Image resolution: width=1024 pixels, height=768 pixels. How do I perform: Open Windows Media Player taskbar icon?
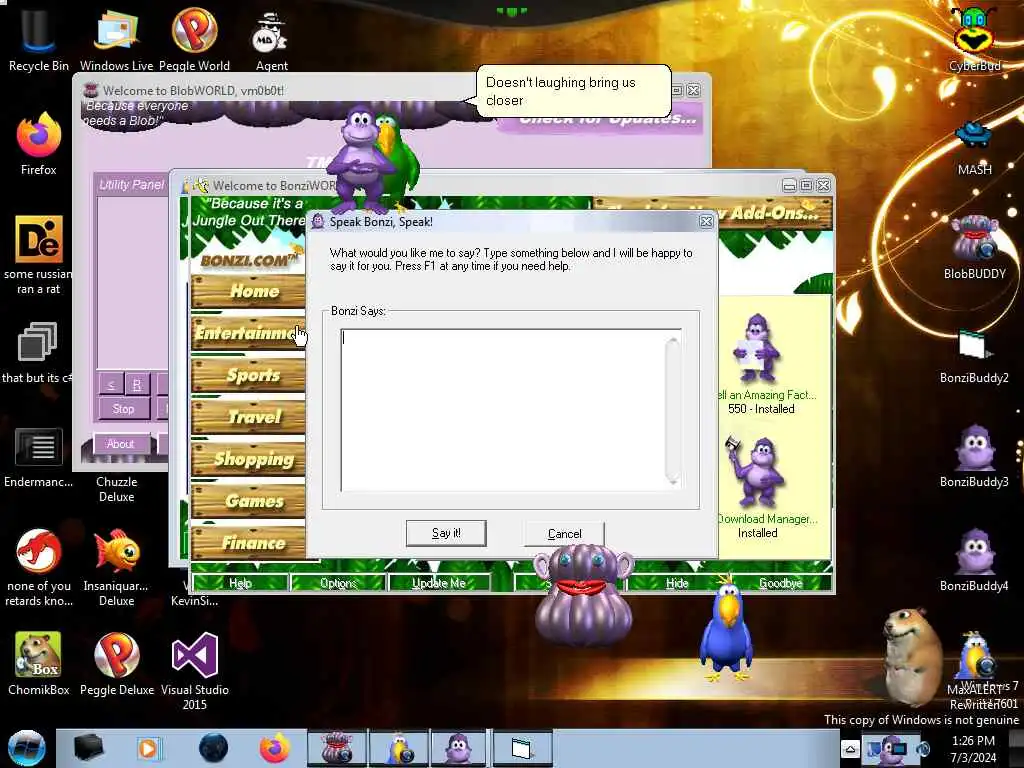click(x=148, y=748)
